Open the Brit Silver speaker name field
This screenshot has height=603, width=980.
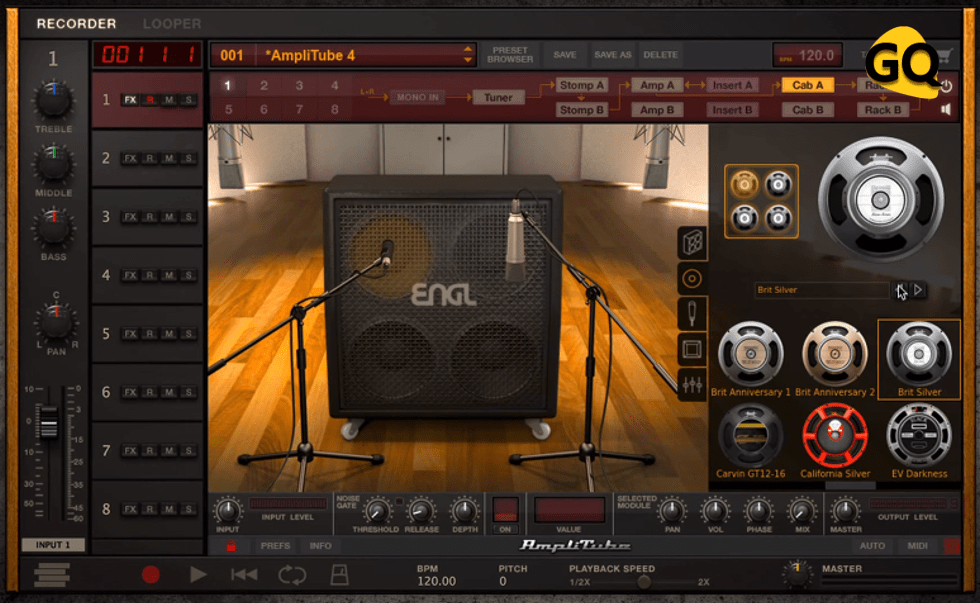click(822, 290)
